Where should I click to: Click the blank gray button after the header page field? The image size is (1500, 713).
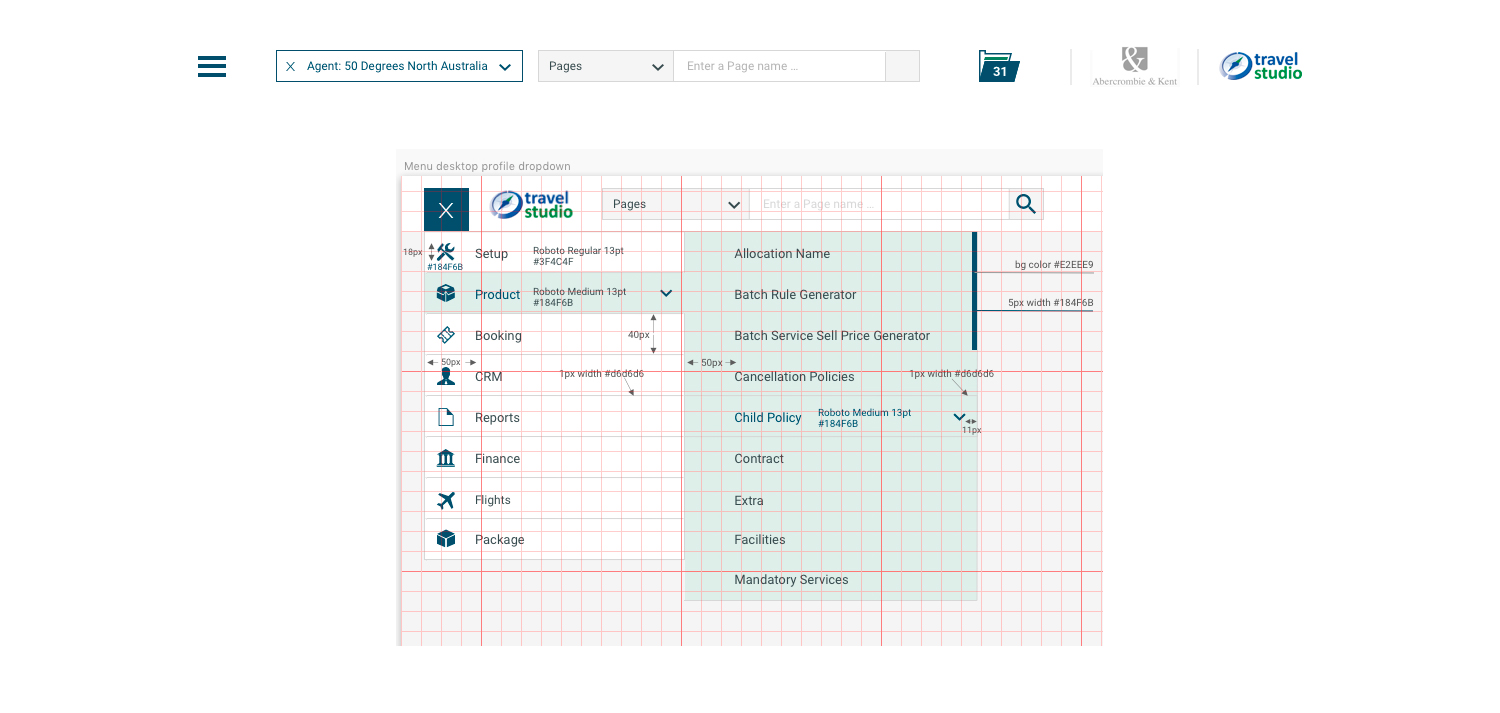902,66
